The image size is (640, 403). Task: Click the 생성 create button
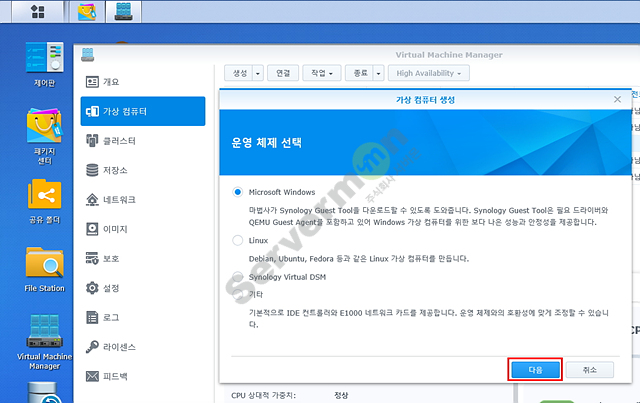click(239, 73)
